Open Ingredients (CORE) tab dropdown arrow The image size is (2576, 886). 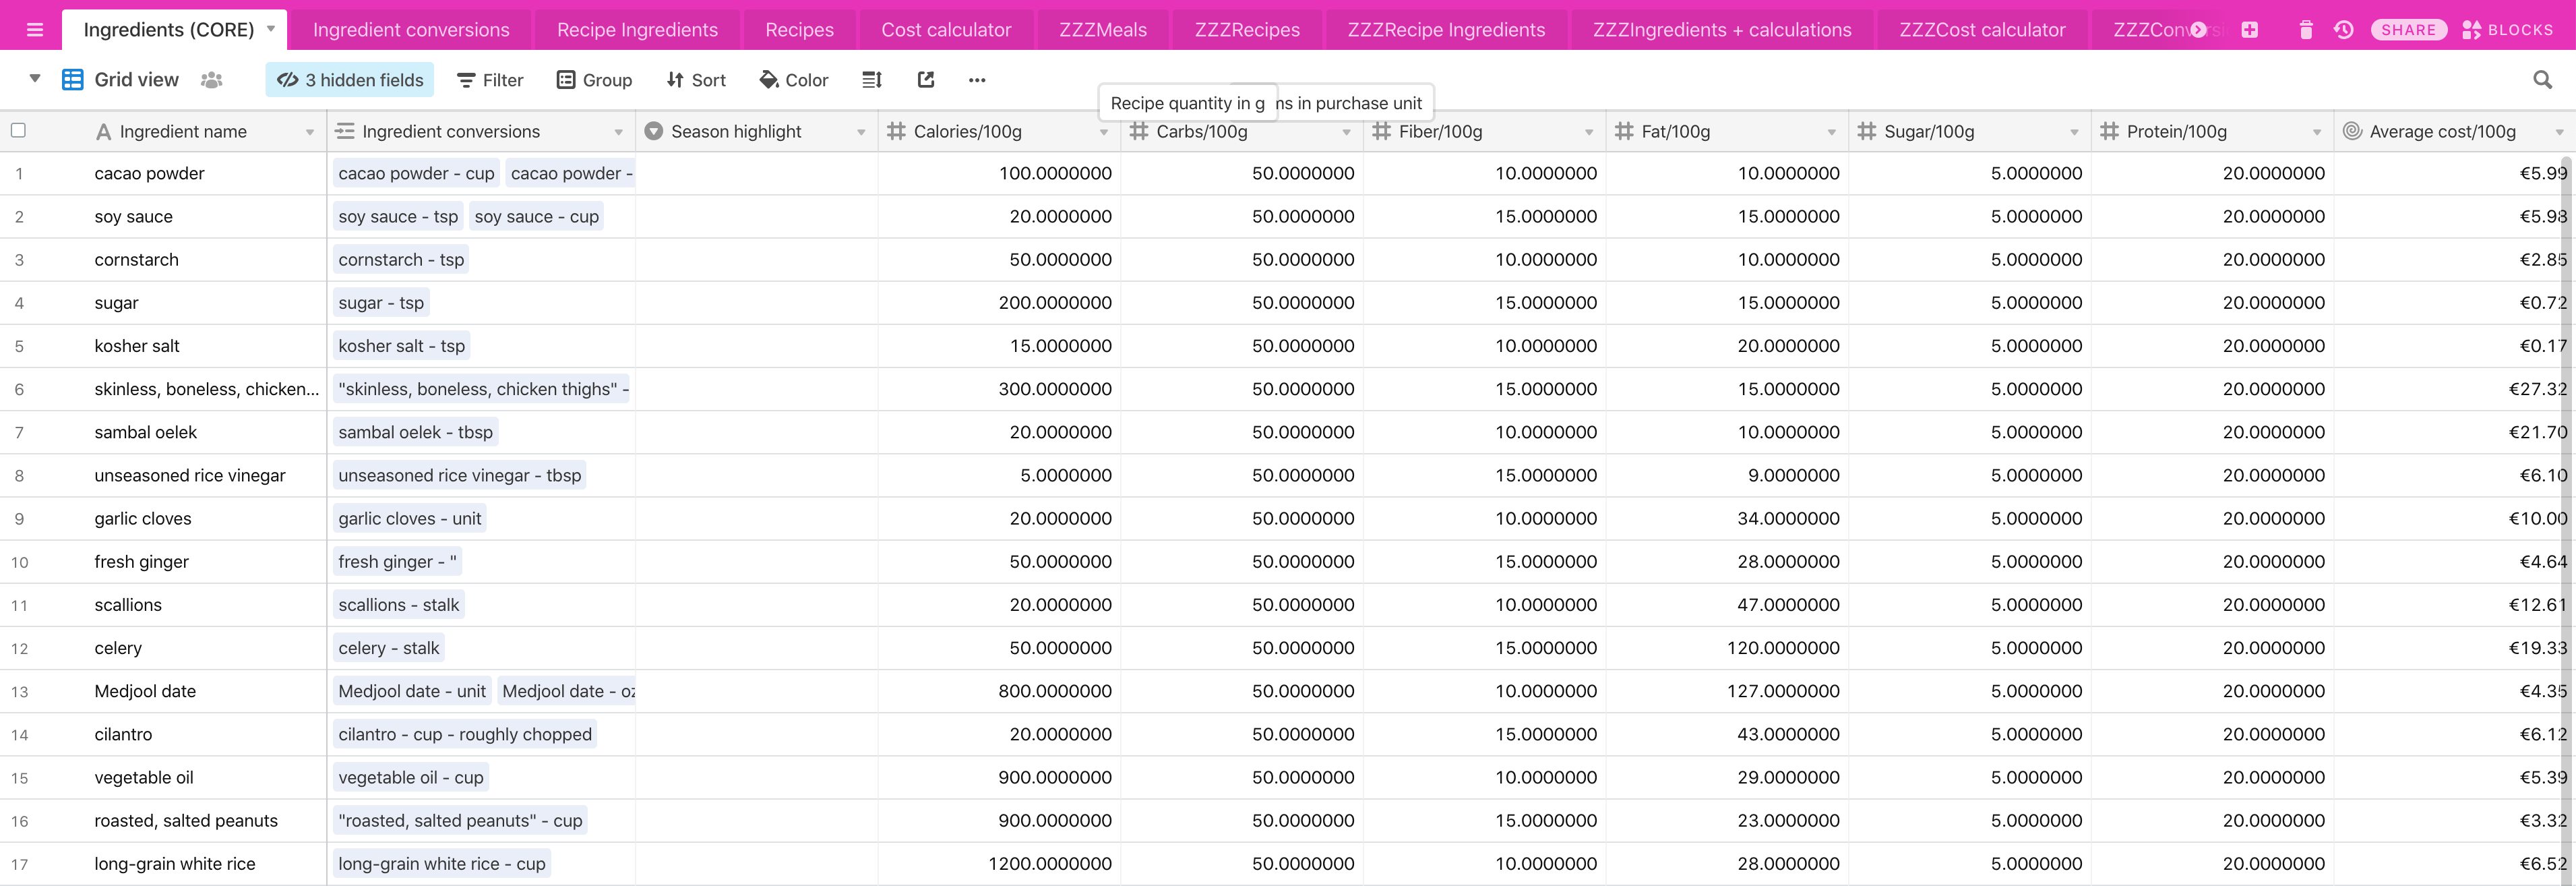coord(270,29)
